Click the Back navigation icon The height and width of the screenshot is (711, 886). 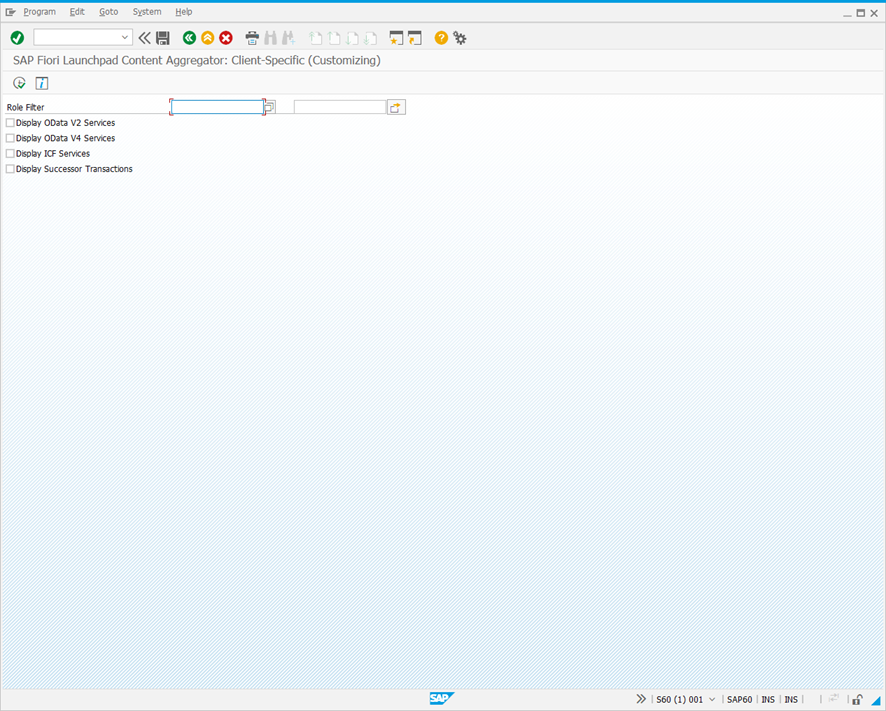(x=189, y=37)
